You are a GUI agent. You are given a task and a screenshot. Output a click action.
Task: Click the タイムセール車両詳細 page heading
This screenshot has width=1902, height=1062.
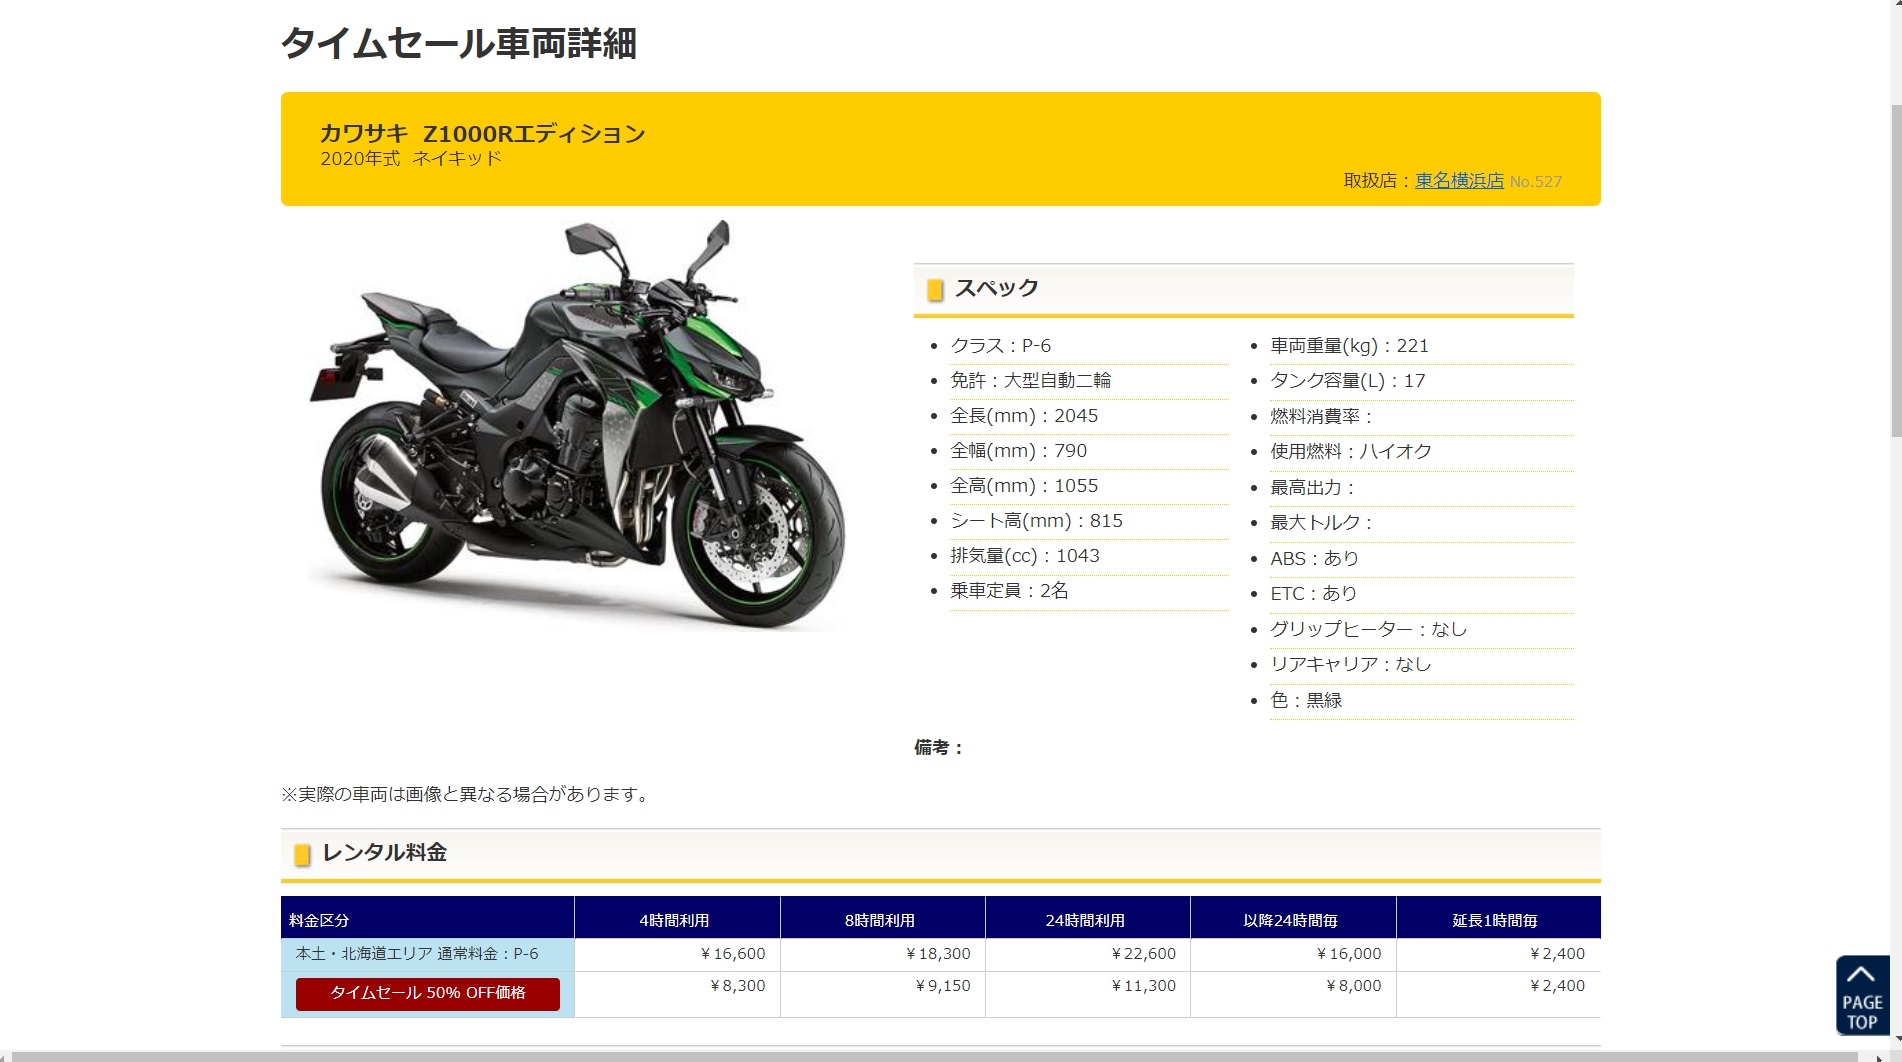459,44
